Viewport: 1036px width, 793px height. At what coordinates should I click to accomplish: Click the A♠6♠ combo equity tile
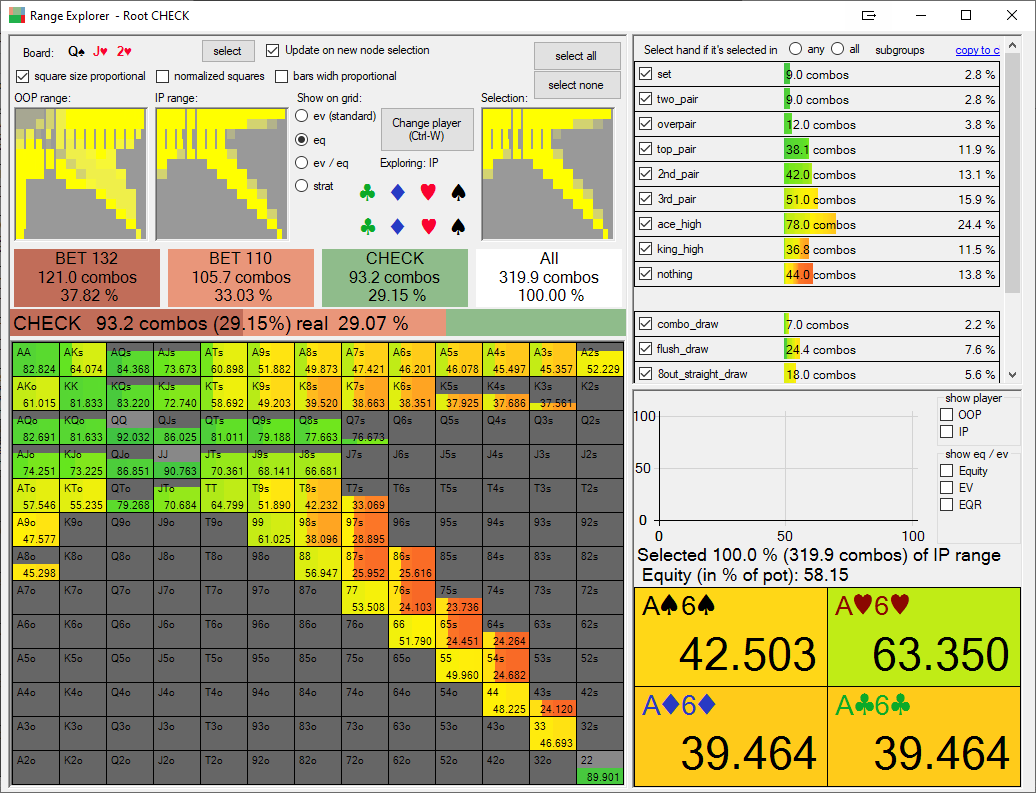tap(731, 637)
